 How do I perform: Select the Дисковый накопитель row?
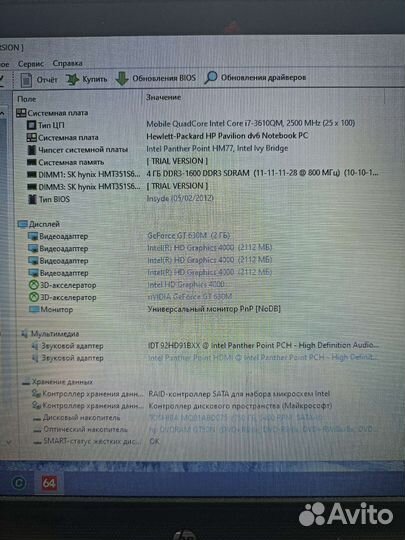(177, 418)
